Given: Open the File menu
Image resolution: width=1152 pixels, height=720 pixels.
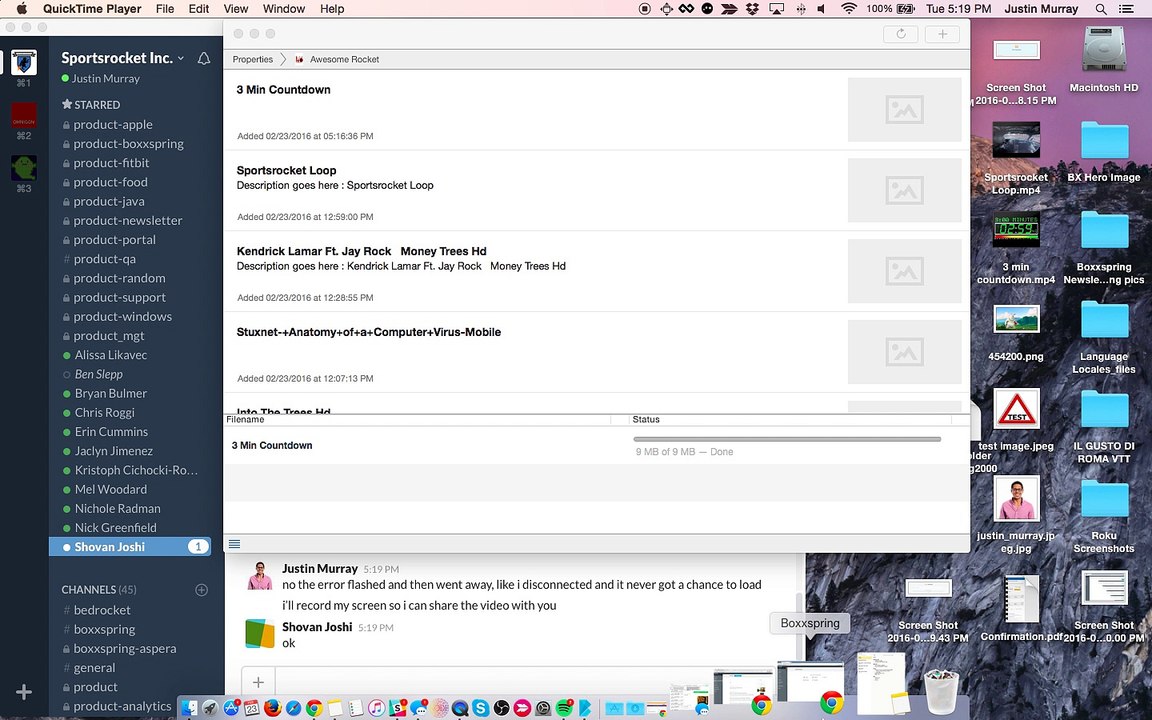Looking at the screenshot, I should 165,9.
